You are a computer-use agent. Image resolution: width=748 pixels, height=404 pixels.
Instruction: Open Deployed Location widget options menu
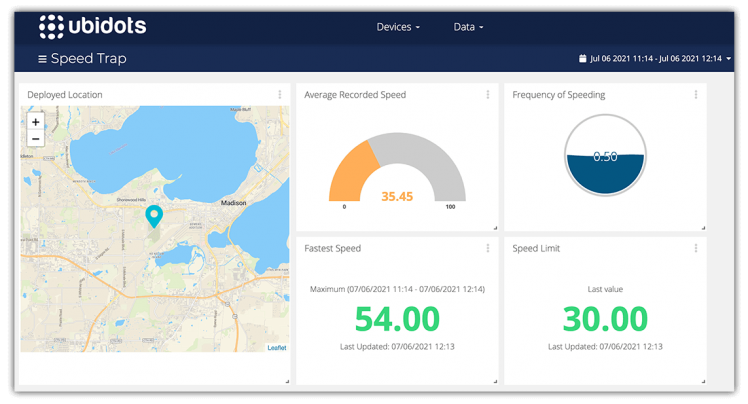point(280,95)
